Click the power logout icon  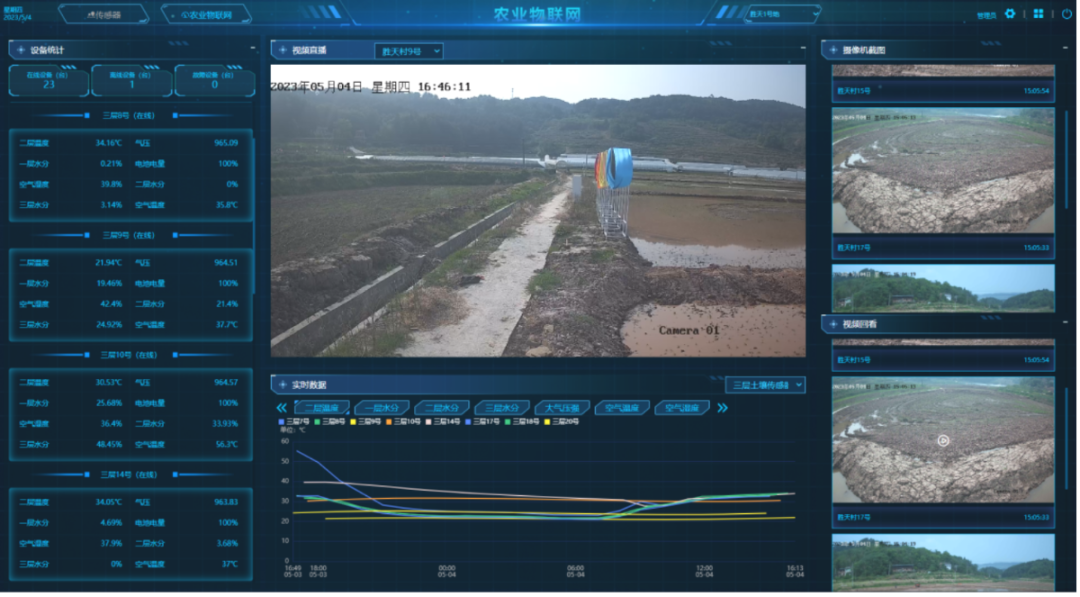click(x=1066, y=14)
